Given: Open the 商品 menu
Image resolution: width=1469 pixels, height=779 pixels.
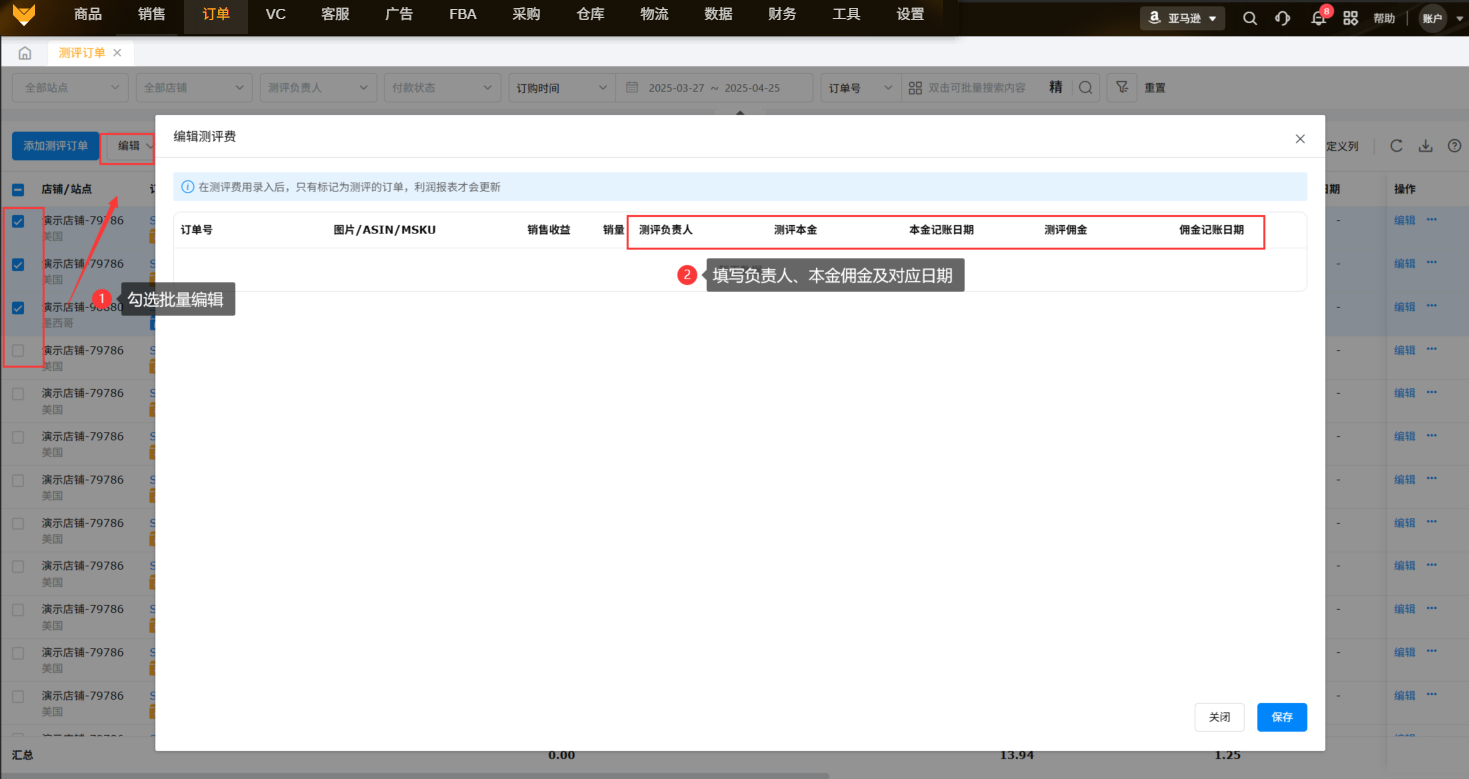Looking at the screenshot, I should [x=88, y=14].
